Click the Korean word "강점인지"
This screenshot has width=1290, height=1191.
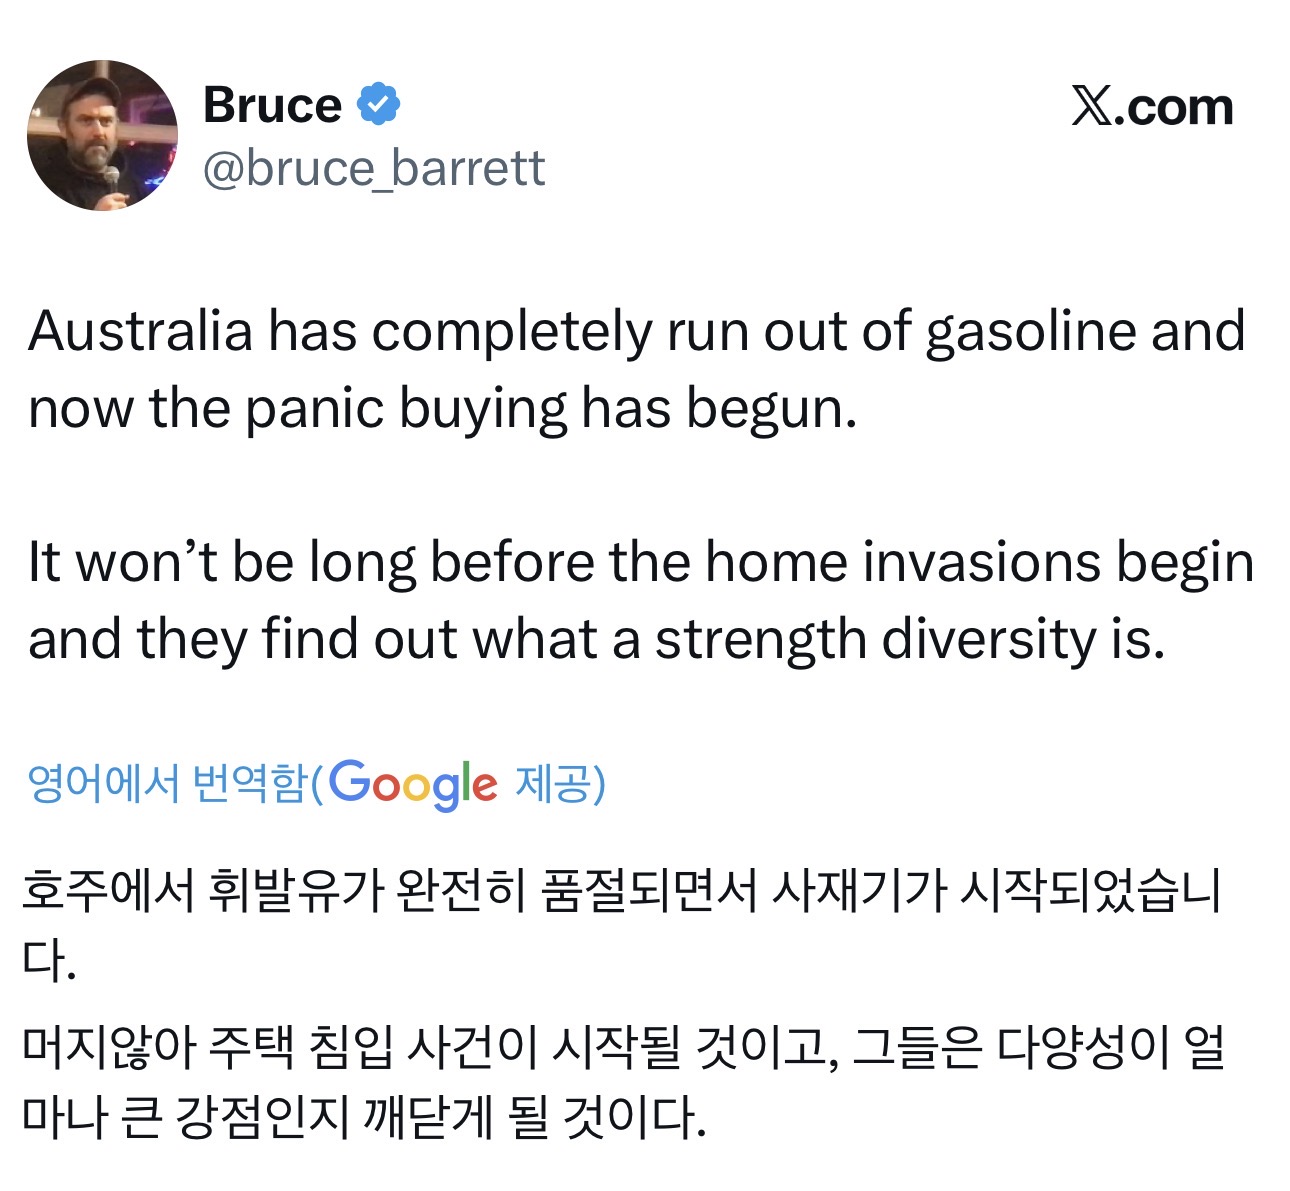262,1118
